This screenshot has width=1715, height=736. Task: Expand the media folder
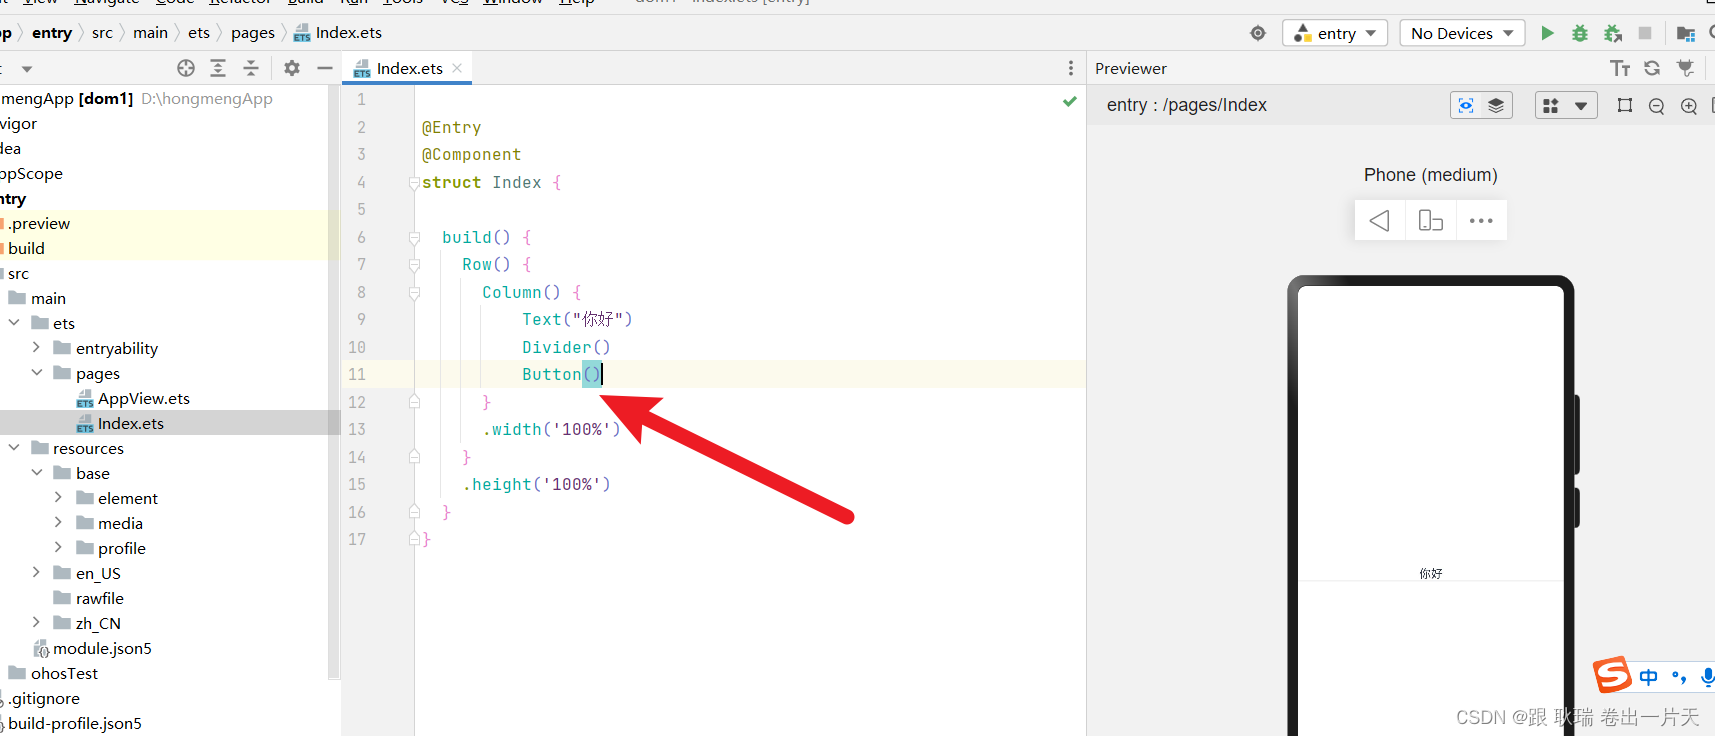tap(58, 522)
